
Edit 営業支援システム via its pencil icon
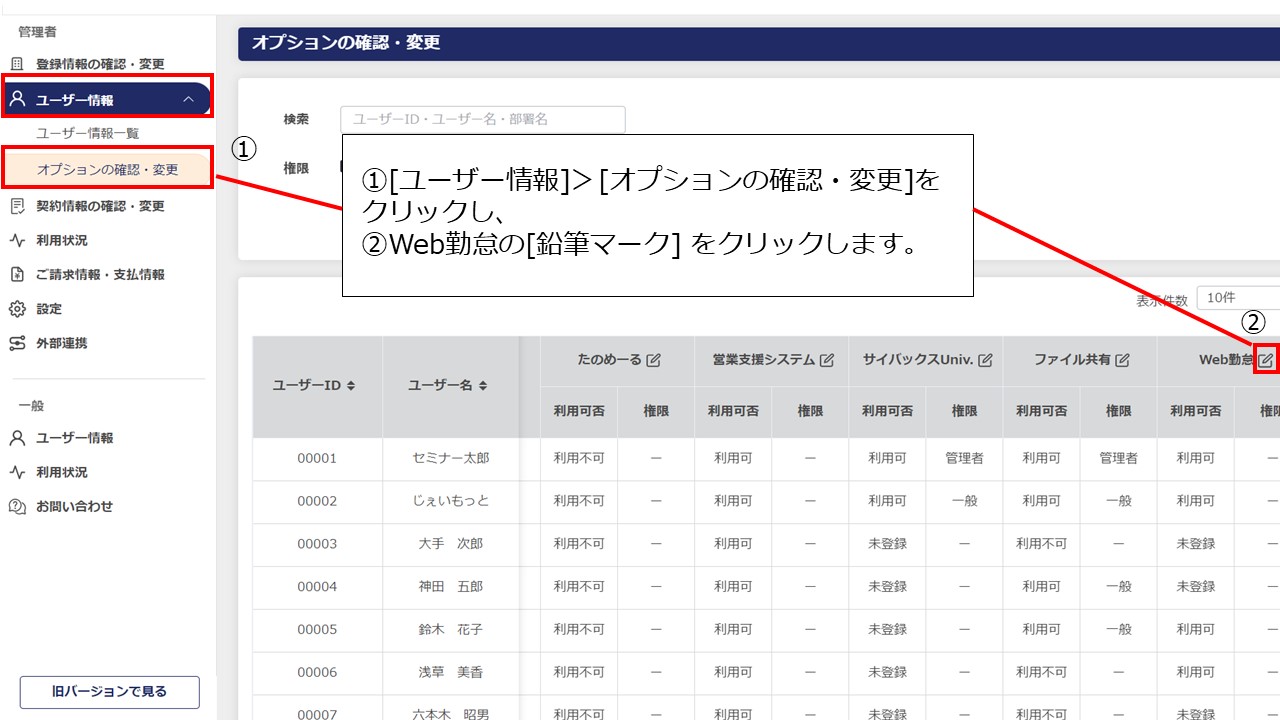click(826, 361)
